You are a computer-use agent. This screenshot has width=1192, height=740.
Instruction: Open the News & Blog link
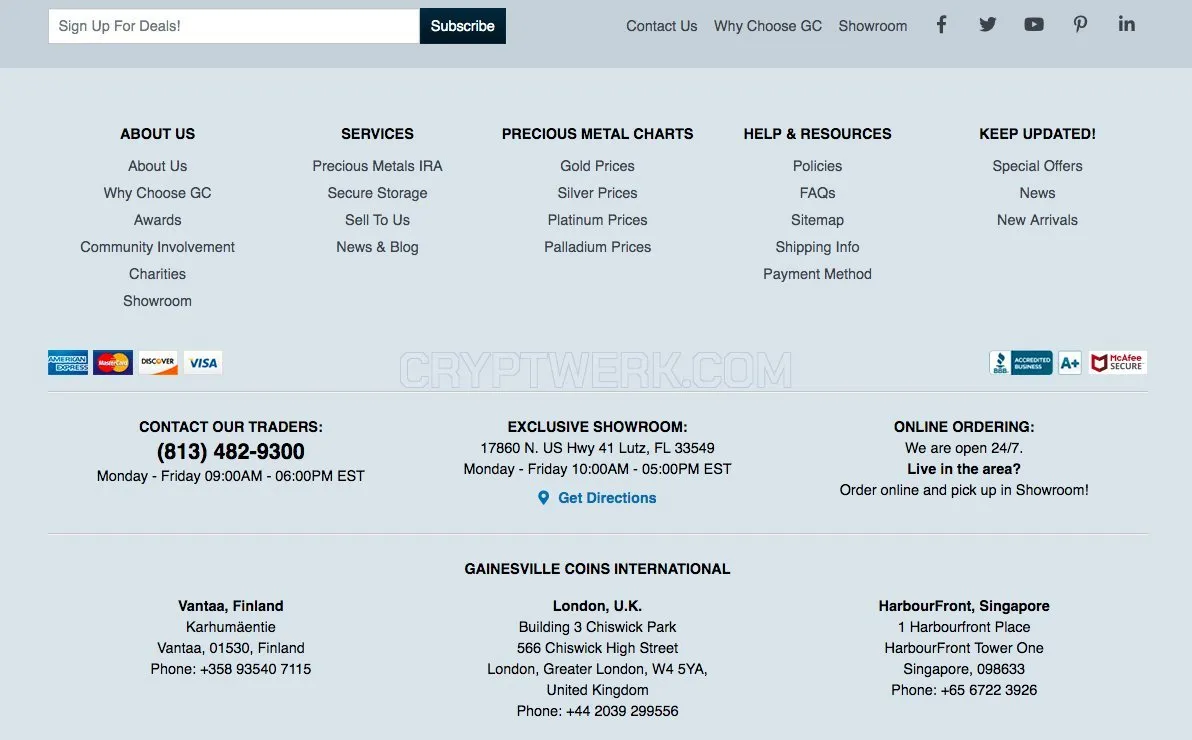click(x=377, y=247)
